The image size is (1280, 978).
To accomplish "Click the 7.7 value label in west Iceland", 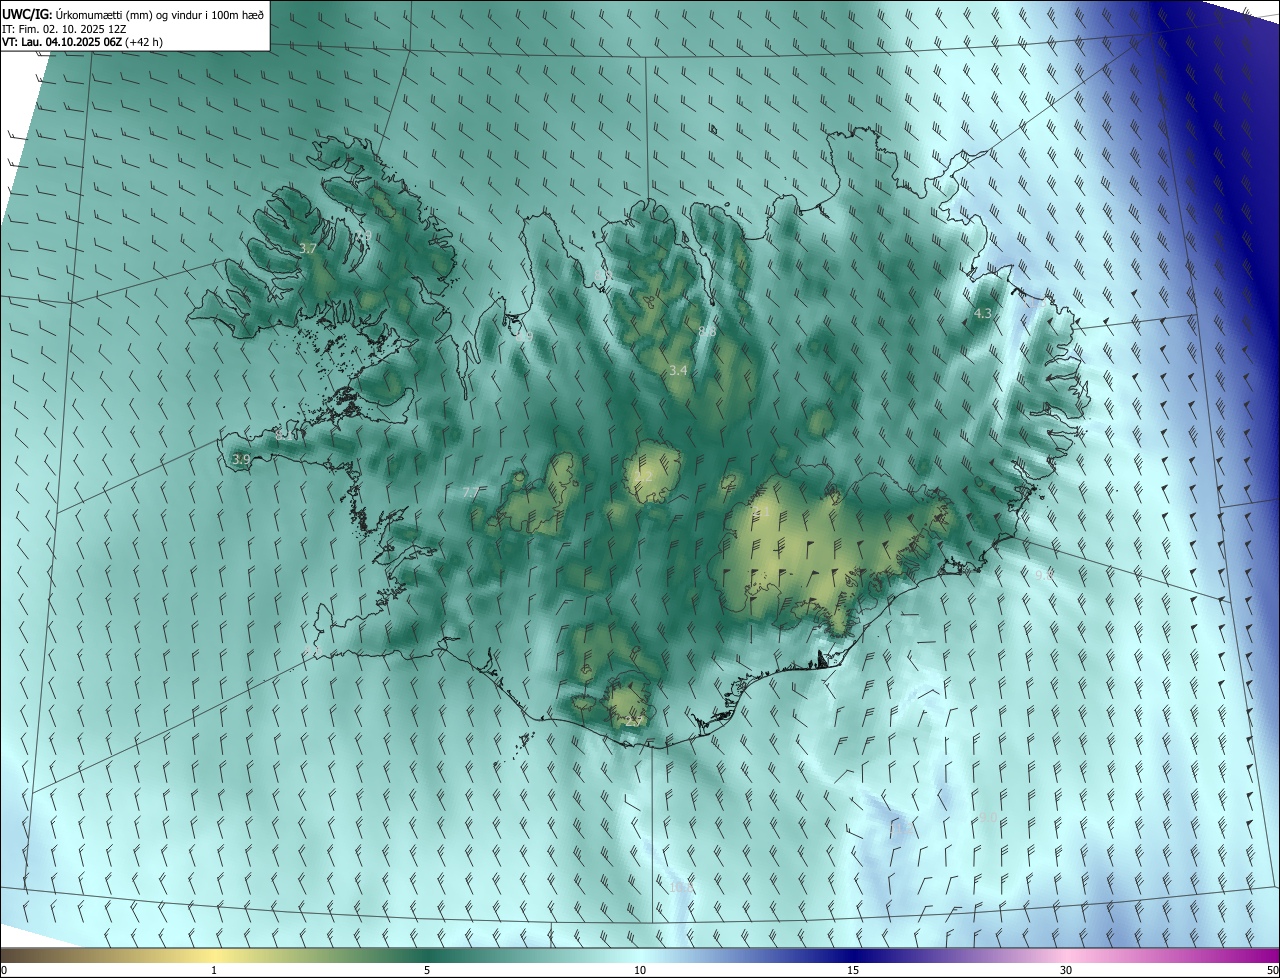I will pos(471,492).
